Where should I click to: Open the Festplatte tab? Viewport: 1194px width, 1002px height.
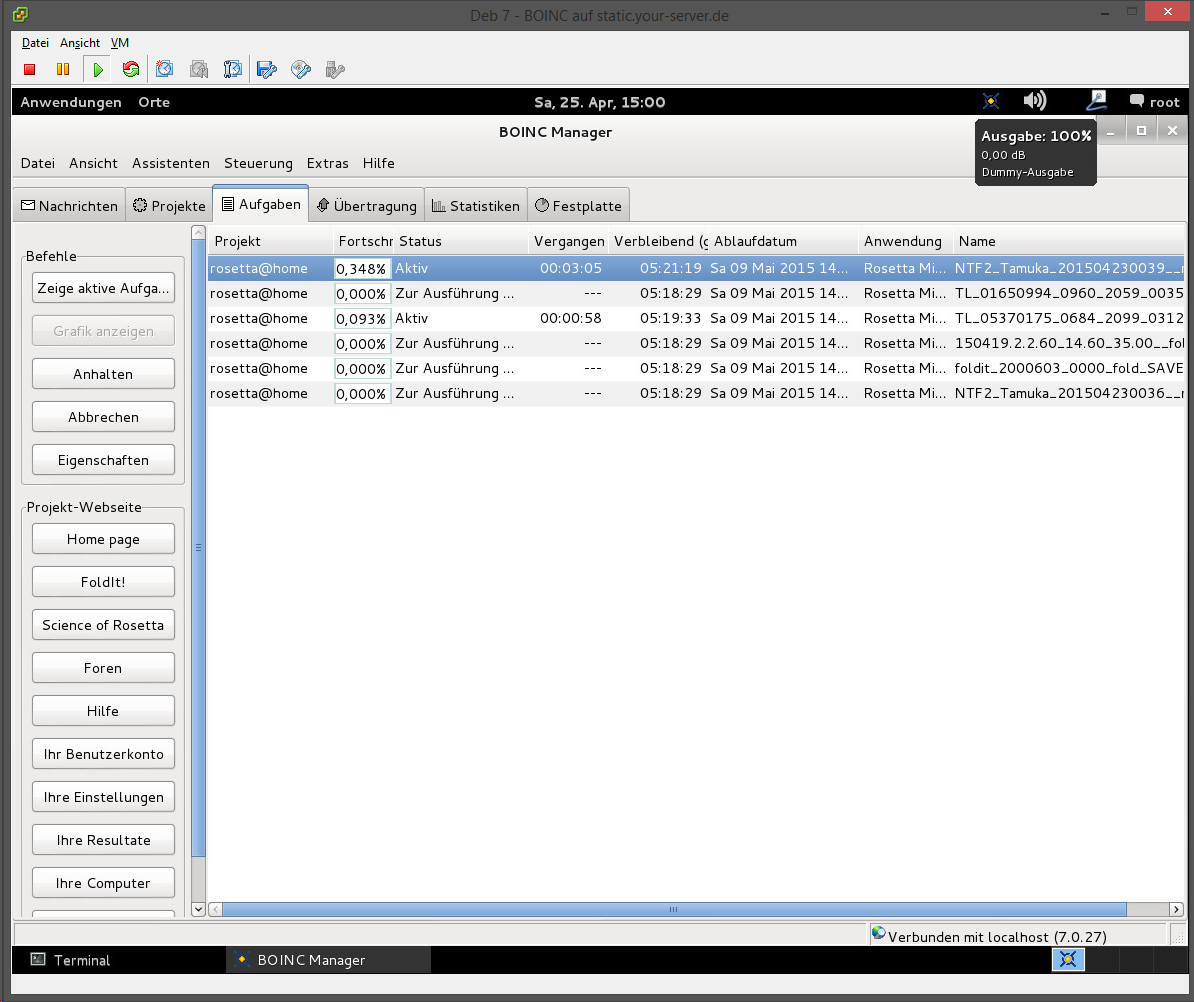578,206
